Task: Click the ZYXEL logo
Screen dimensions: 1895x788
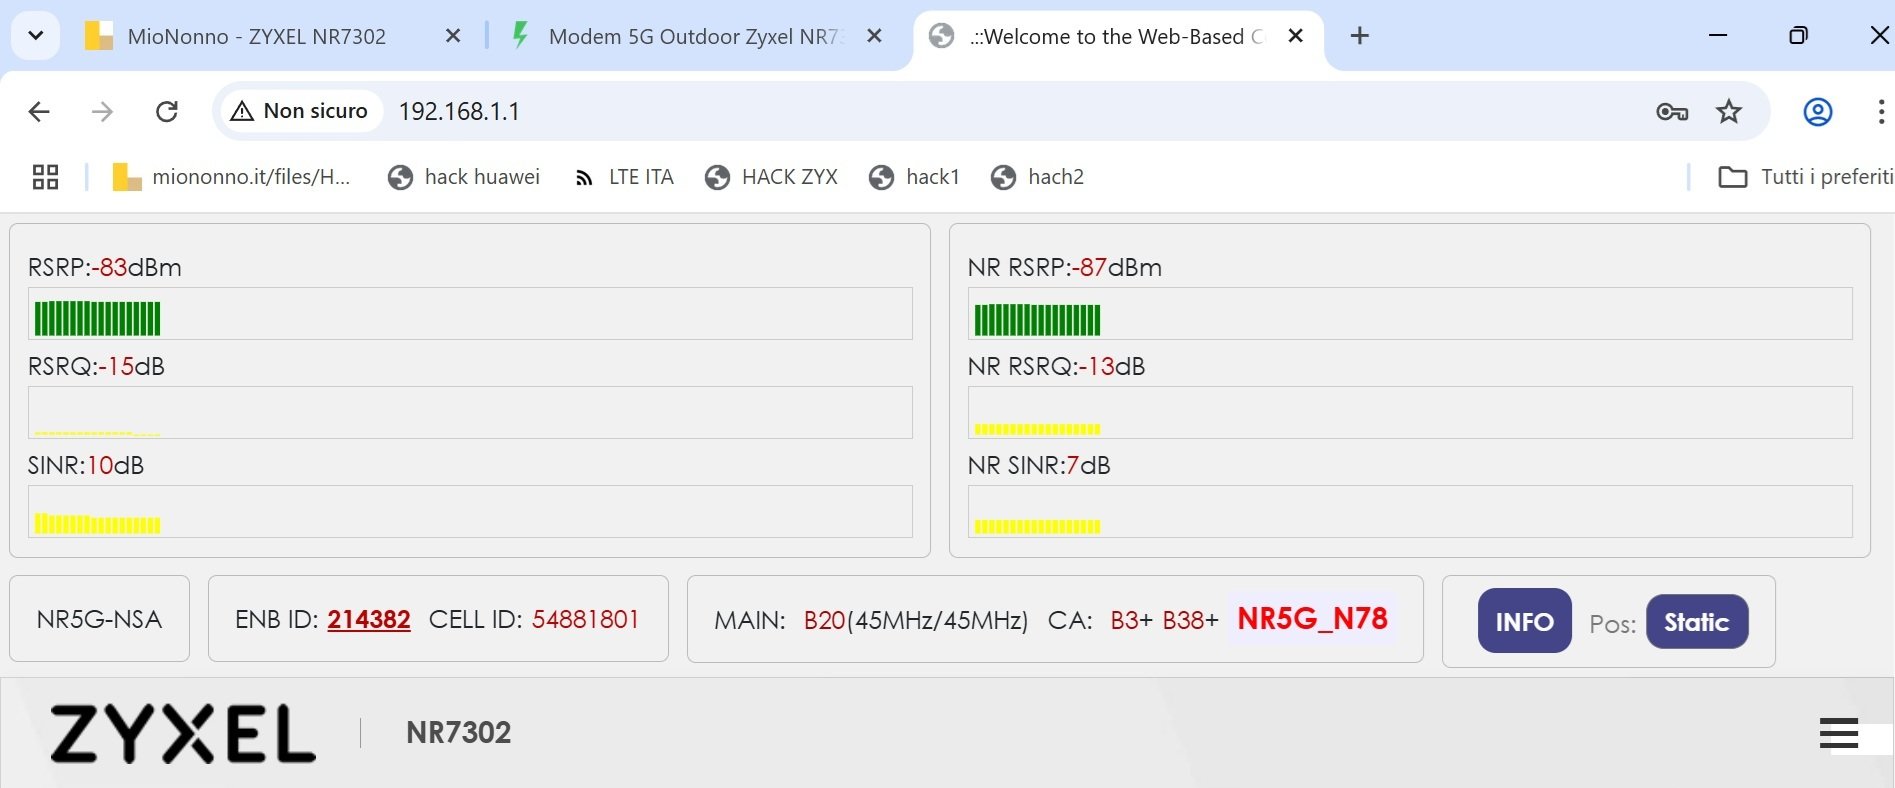Action: pos(183,733)
